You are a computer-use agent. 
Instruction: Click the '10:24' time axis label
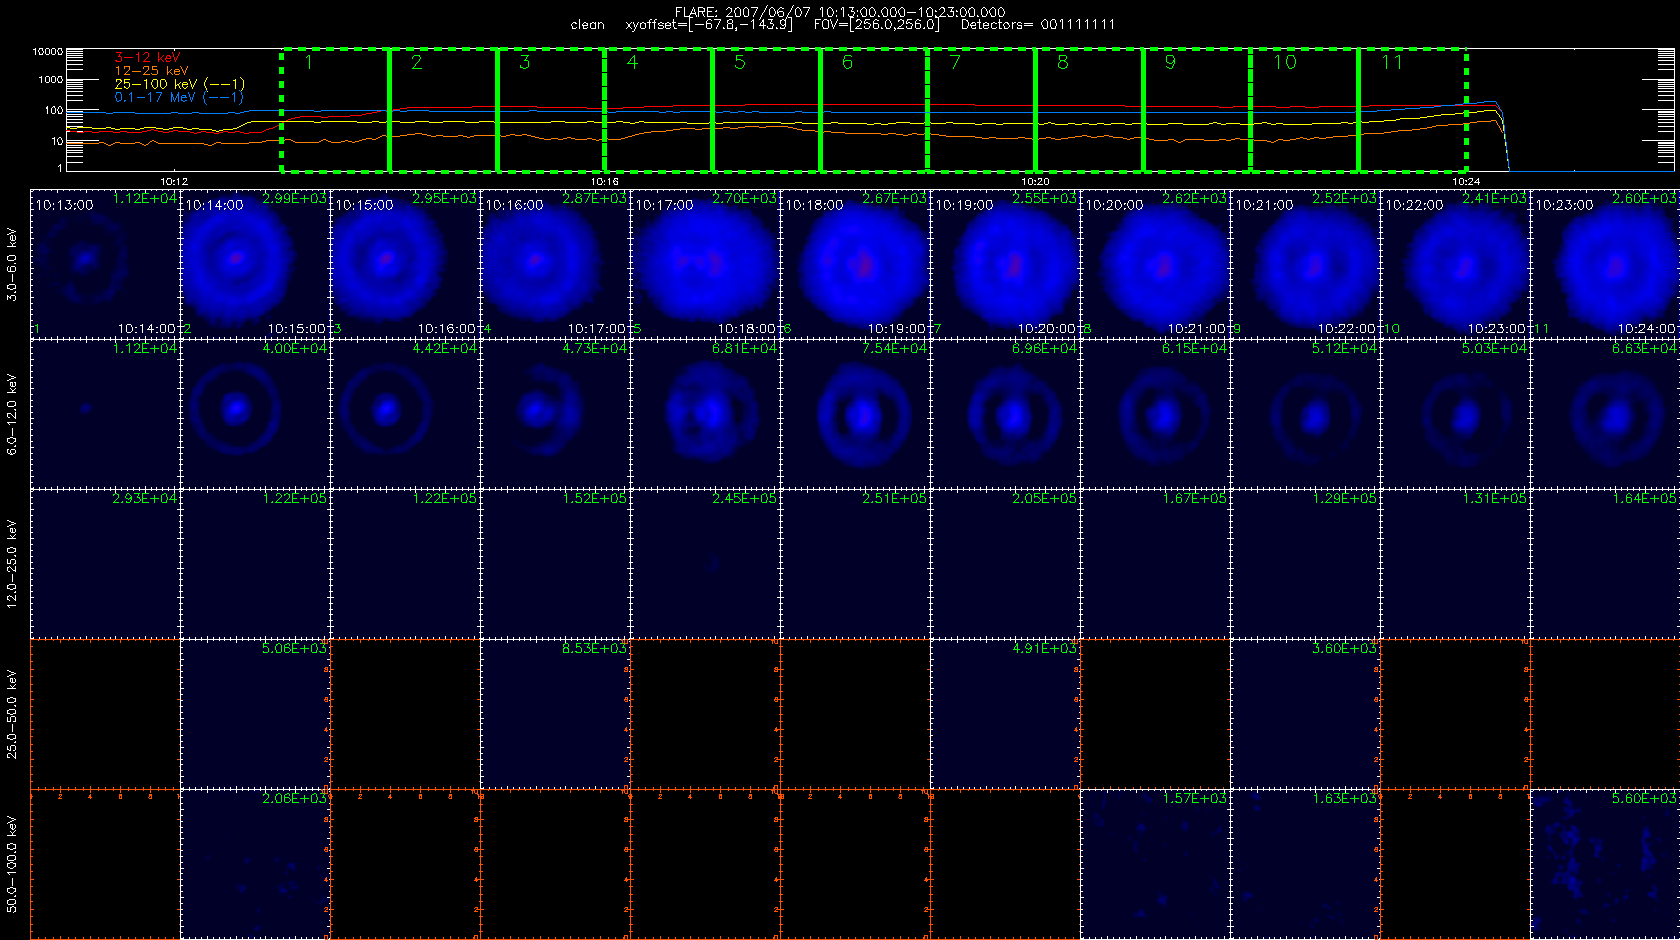tap(1466, 181)
